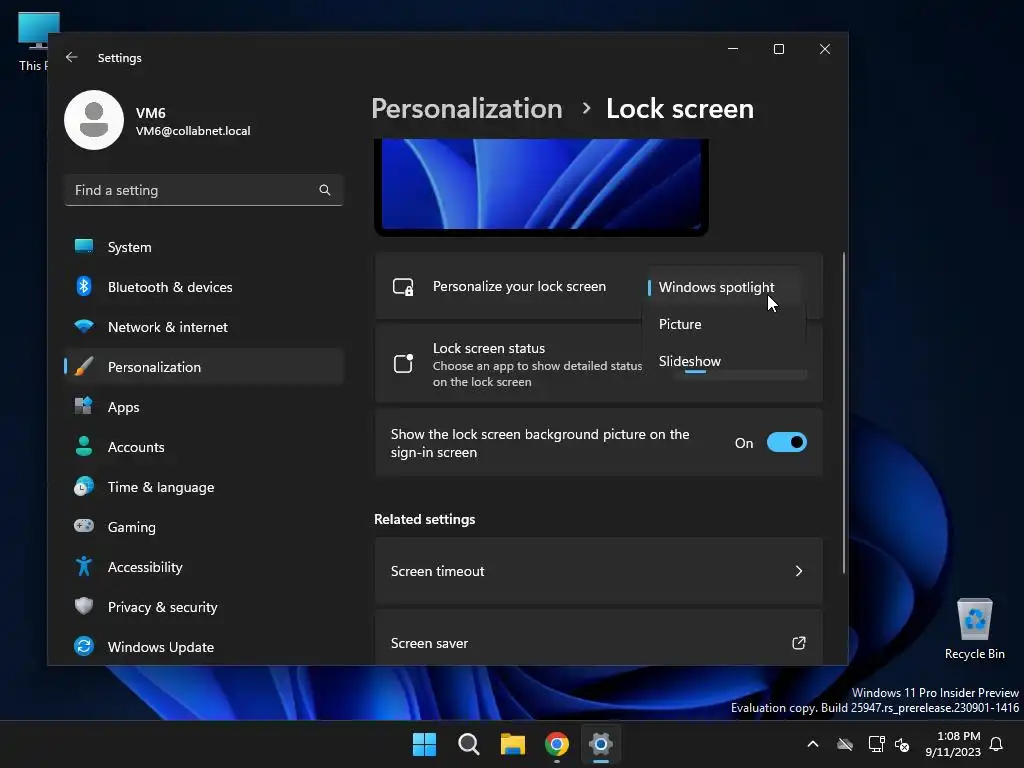Click the search magnifier in Find a setting
The width and height of the screenshot is (1024, 768).
[x=325, y=190]
